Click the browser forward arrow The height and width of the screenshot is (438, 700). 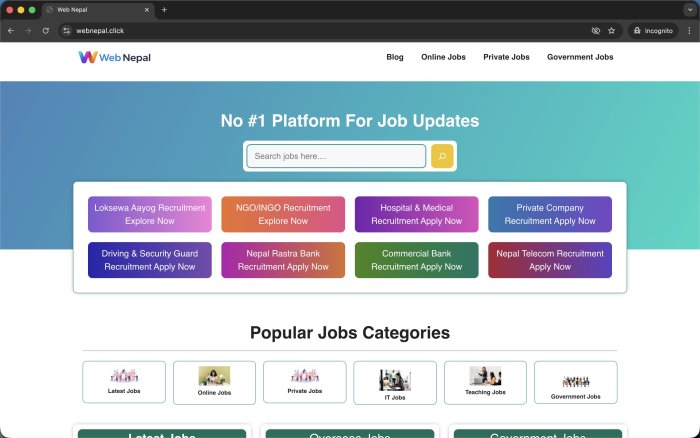[x=28, y=31]
